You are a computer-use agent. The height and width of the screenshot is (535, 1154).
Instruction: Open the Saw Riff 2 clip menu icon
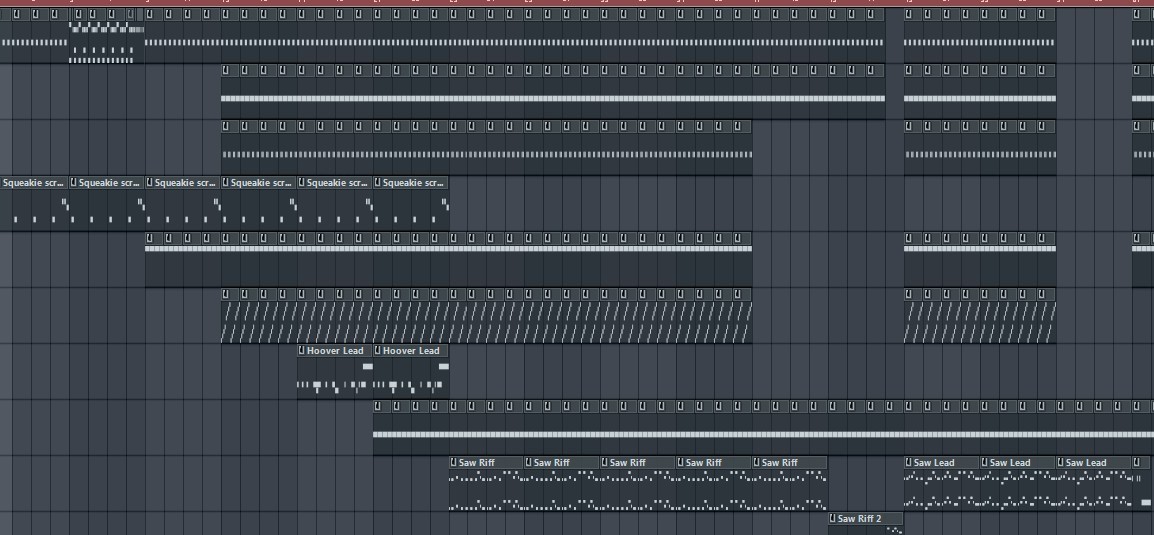[833, 519]
